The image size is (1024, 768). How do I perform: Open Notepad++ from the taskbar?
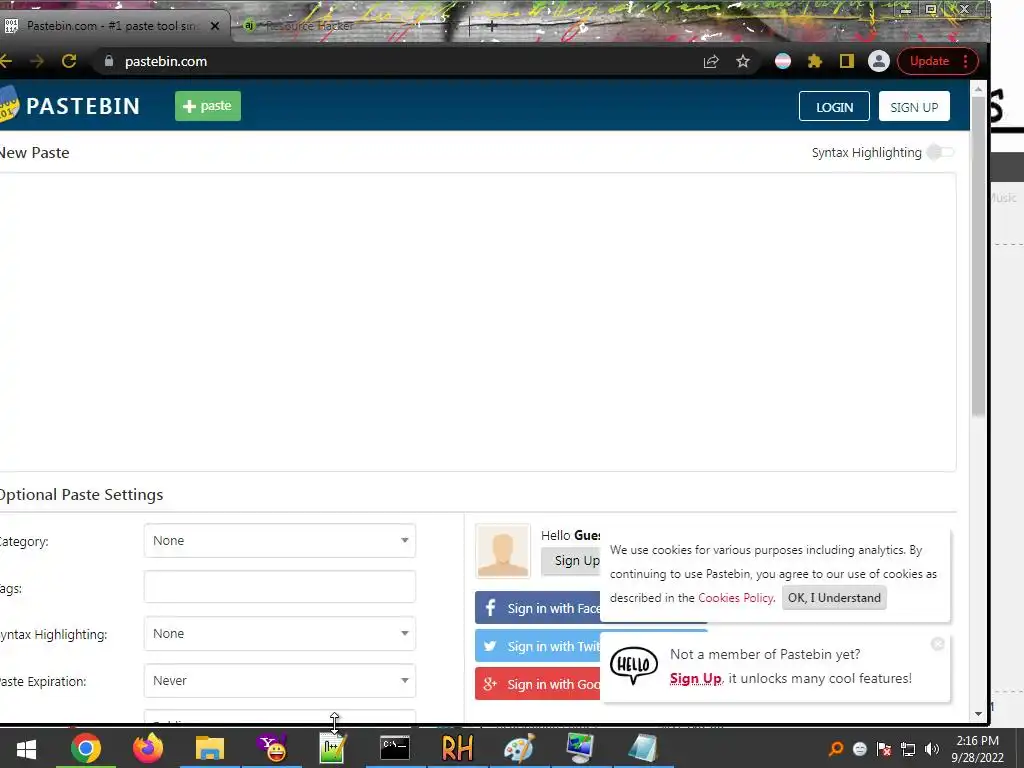[x=332, y=748]
